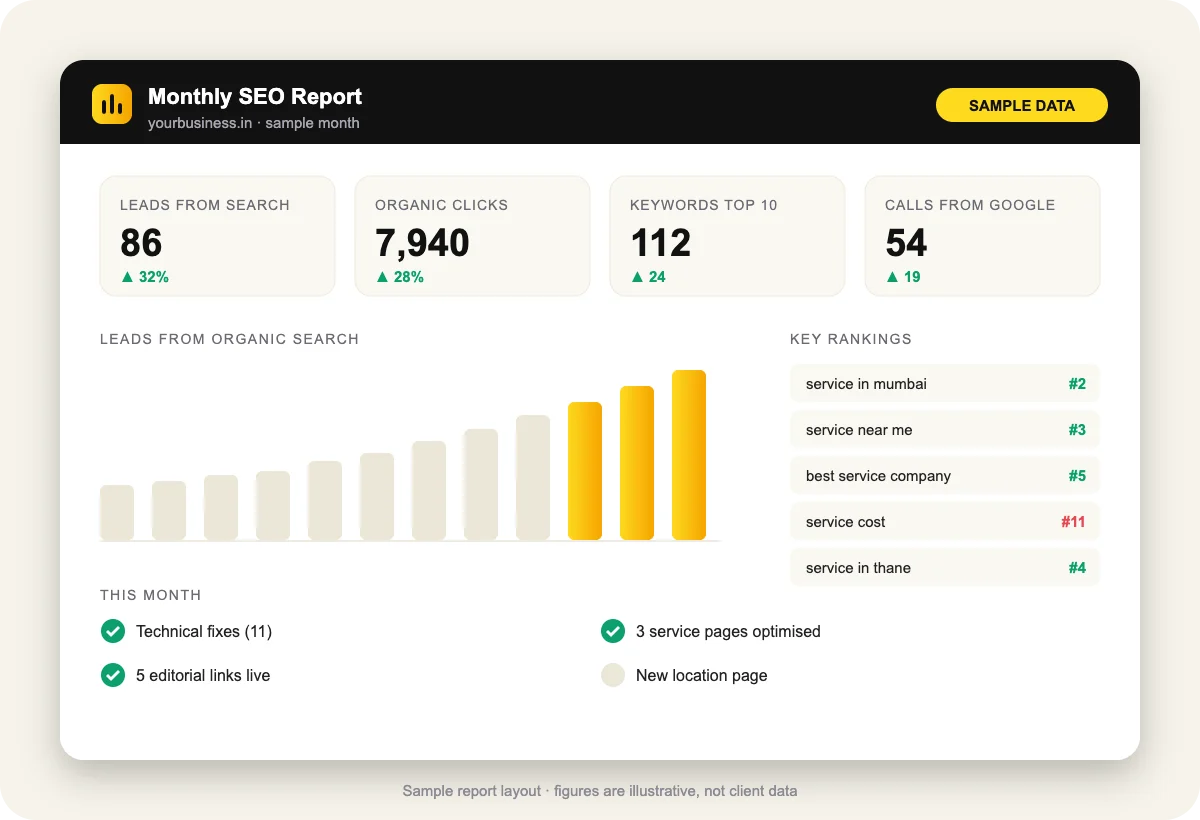Toggle the 5 editorial links live checkmark

click(113, 675)
